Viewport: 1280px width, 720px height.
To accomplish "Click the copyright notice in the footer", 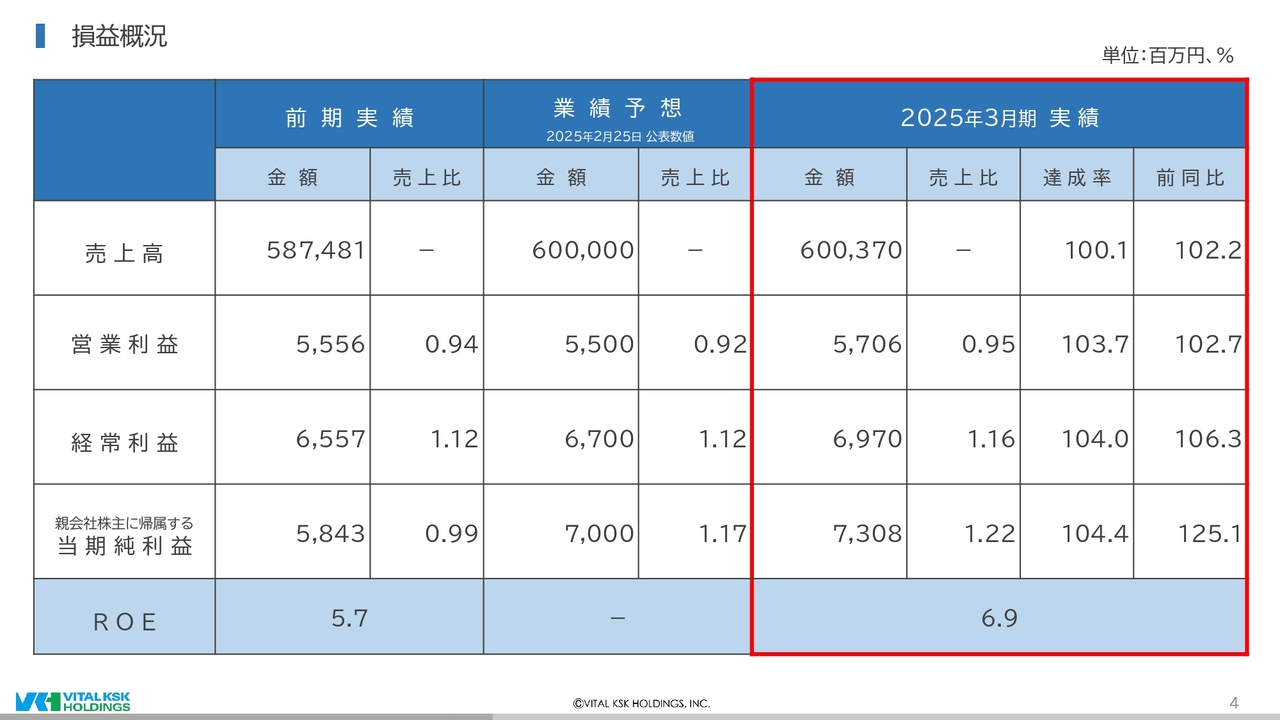I will [x=641, y=704].
